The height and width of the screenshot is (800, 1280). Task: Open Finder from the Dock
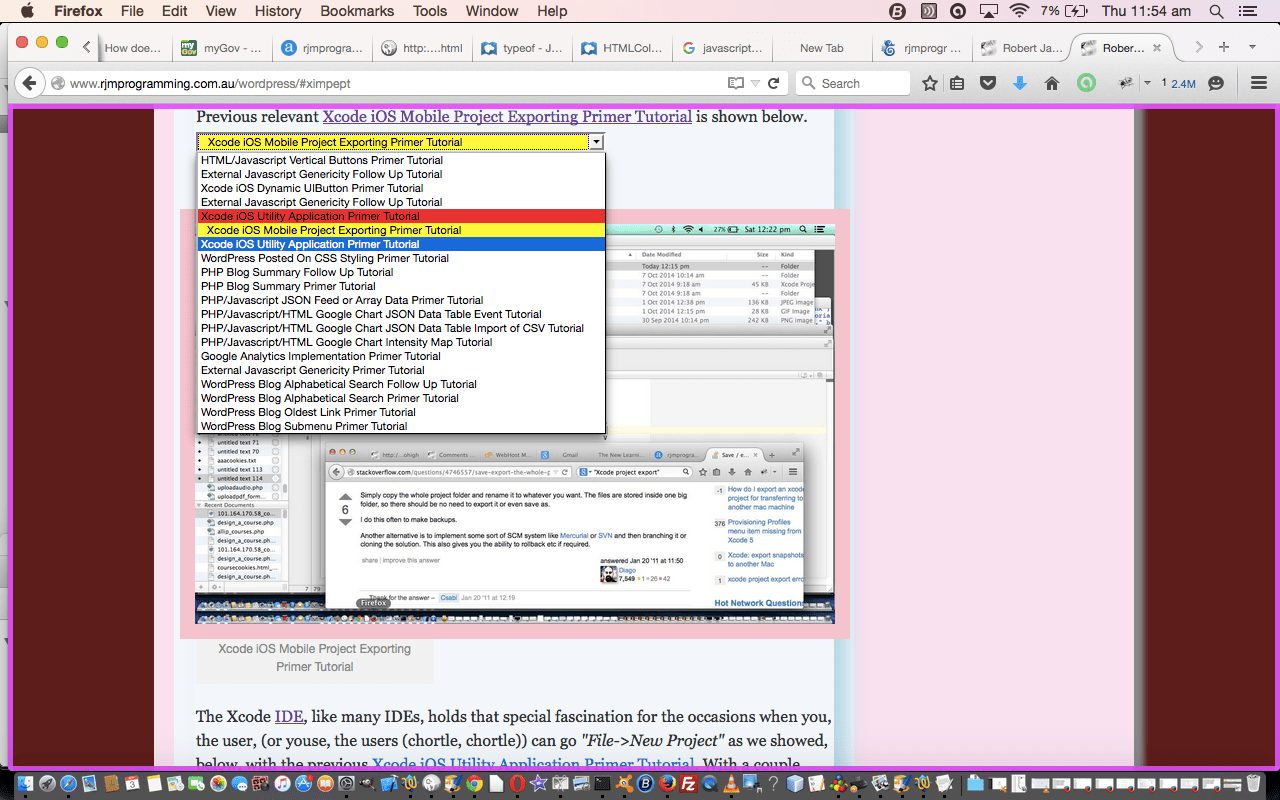(26, 784)
